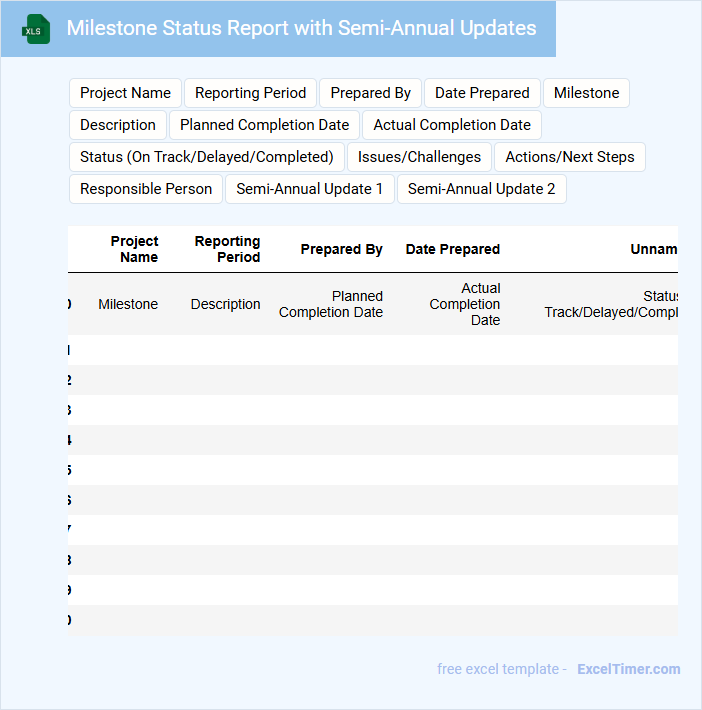Open the ExcelTimer.com link
This screenshot has width=702, height=710.
628,669
